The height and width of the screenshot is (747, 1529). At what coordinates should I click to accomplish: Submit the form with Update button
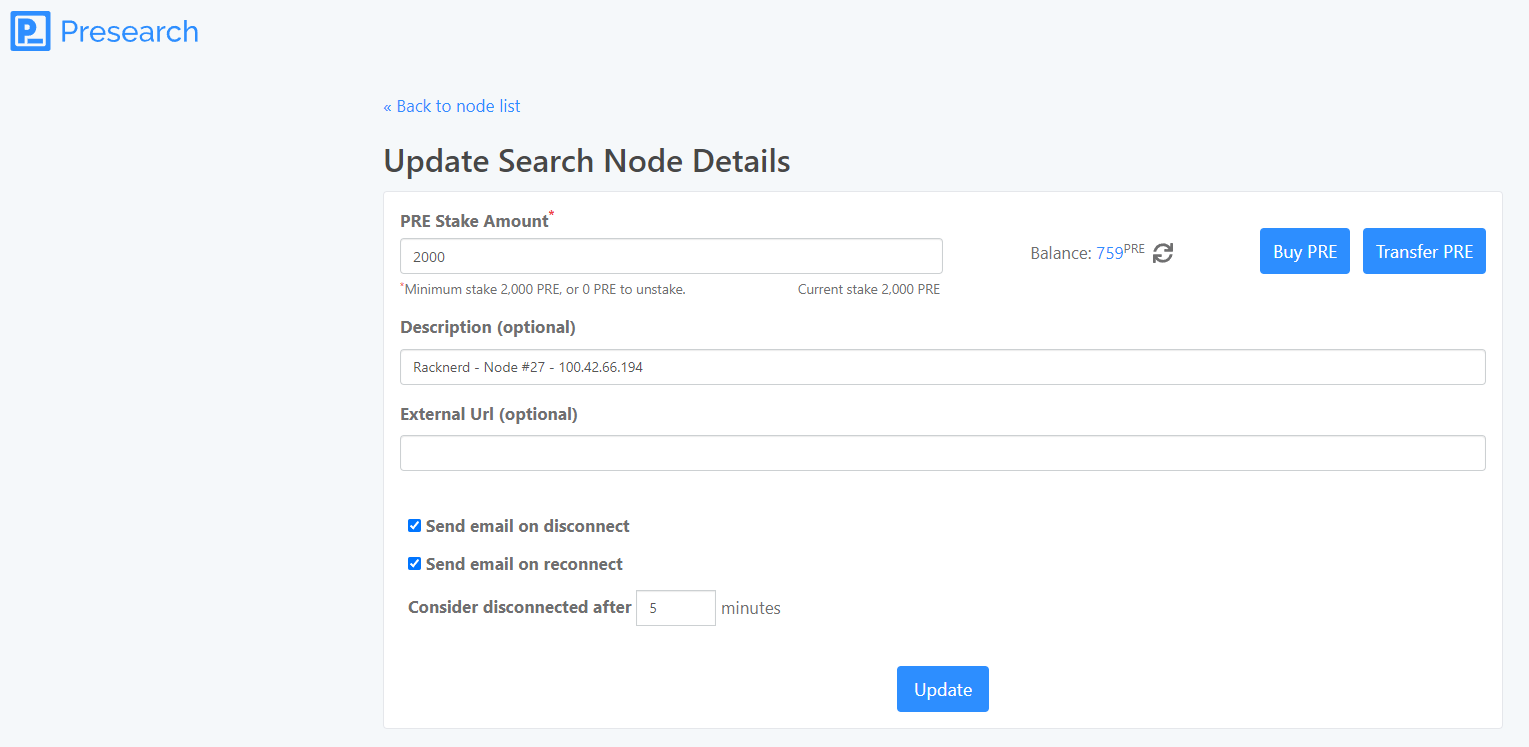942,689
